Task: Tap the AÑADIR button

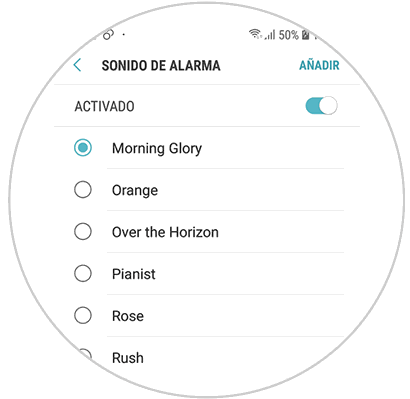Action: pyautogui.click(x=319, y=65)
